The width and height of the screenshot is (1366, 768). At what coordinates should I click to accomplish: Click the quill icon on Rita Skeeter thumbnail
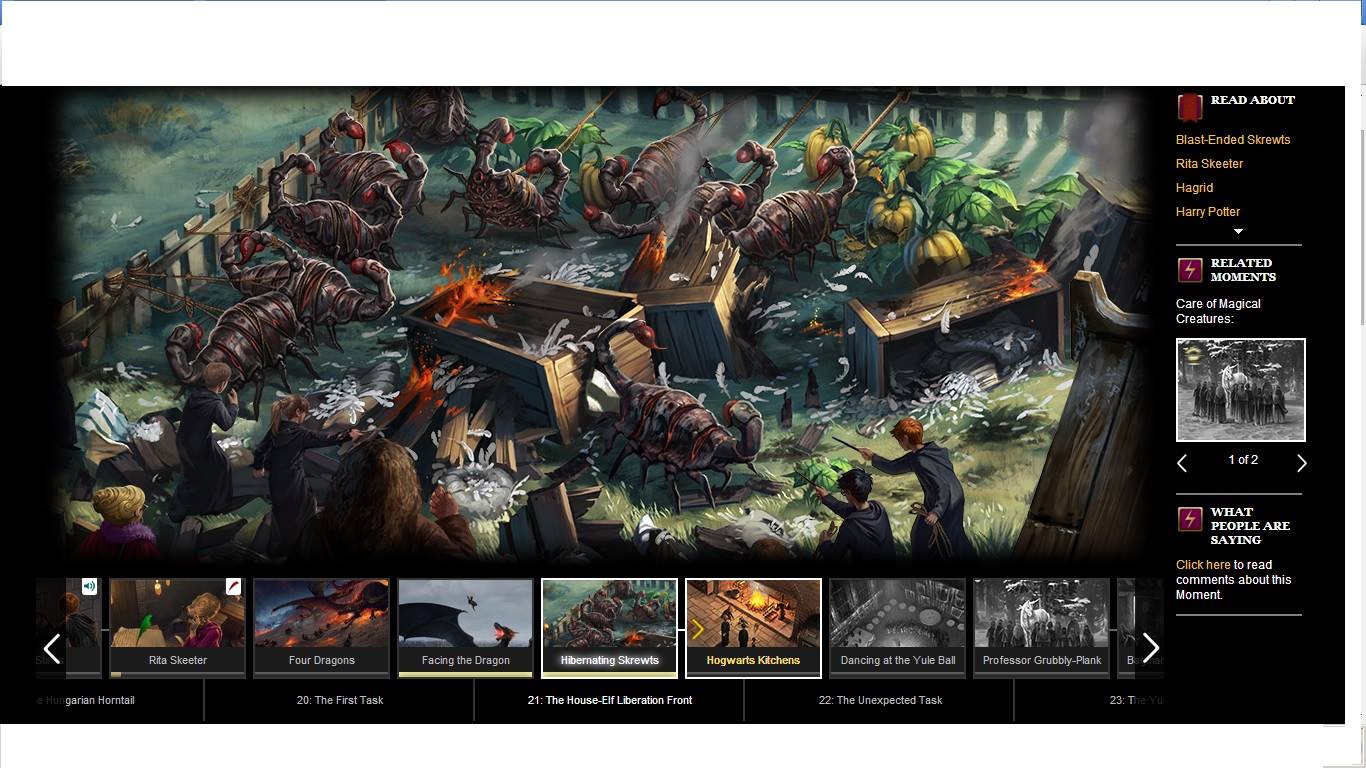233,587
